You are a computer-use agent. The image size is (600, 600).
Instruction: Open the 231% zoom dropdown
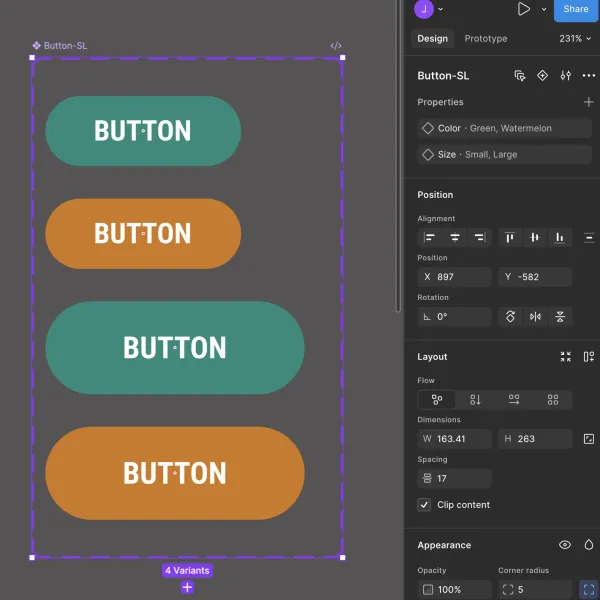click(x=575, y=39)
